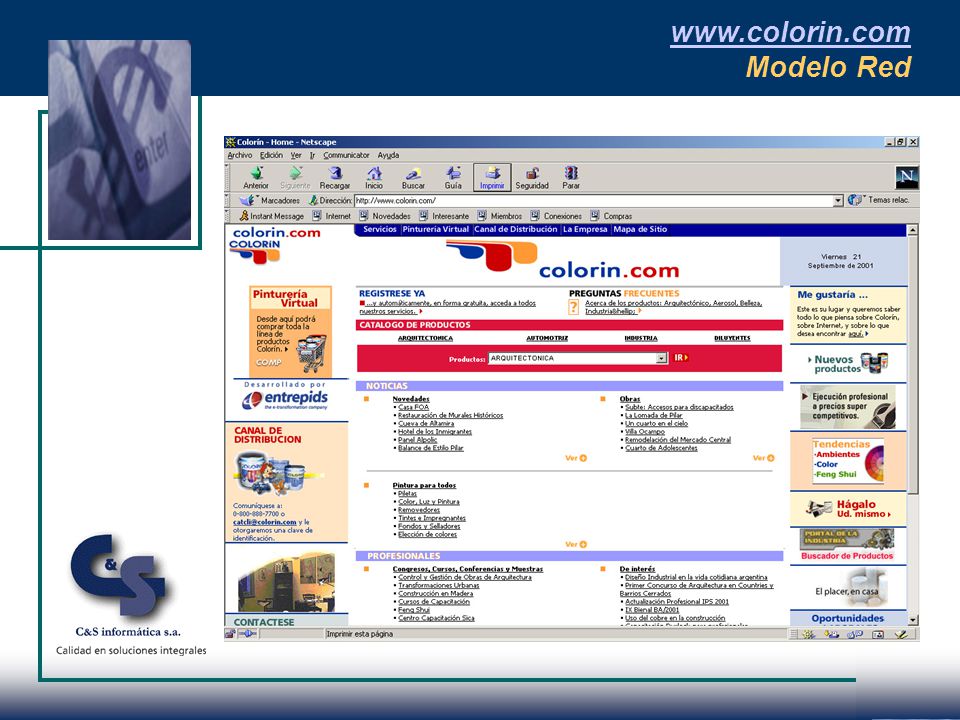Click the Hágalo Ud. mismo banner

pyautogui.click(x=848, y=509)
